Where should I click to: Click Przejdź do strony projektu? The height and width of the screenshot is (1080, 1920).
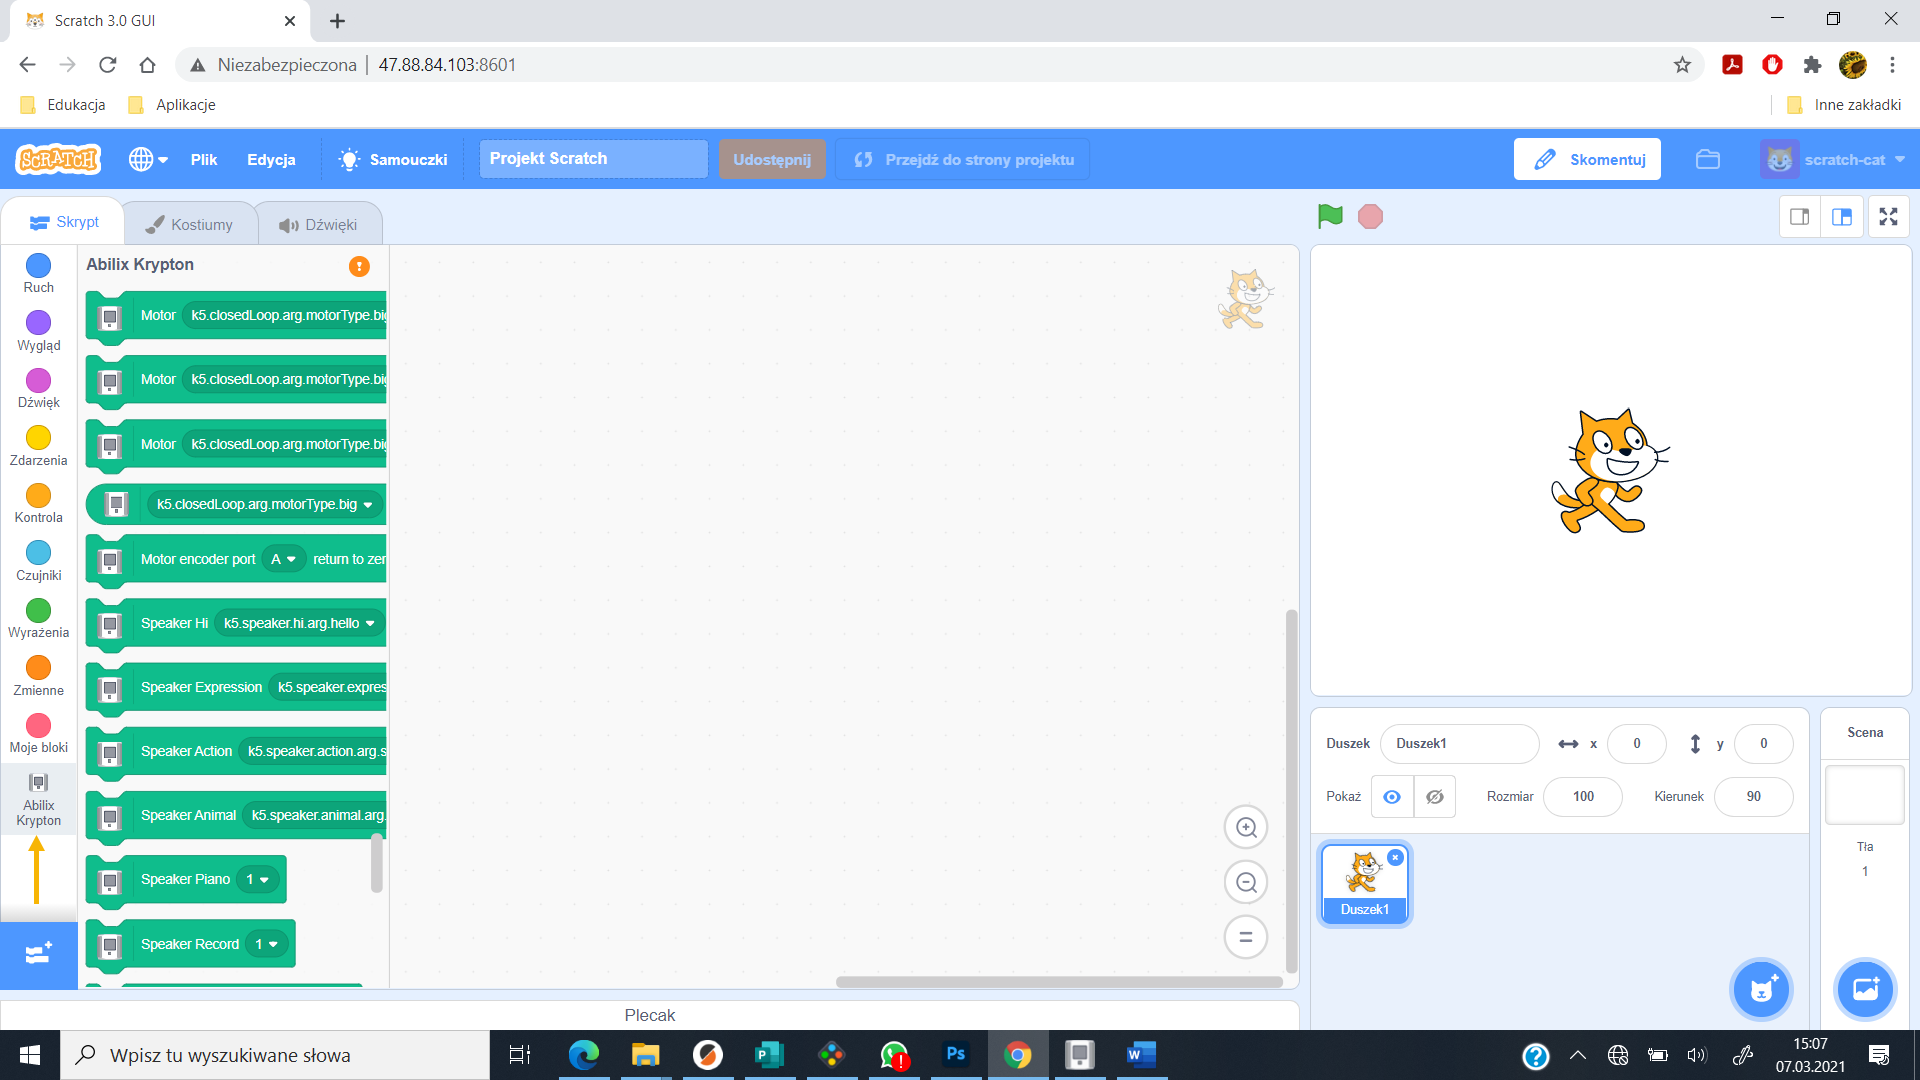tap(963, 159)
